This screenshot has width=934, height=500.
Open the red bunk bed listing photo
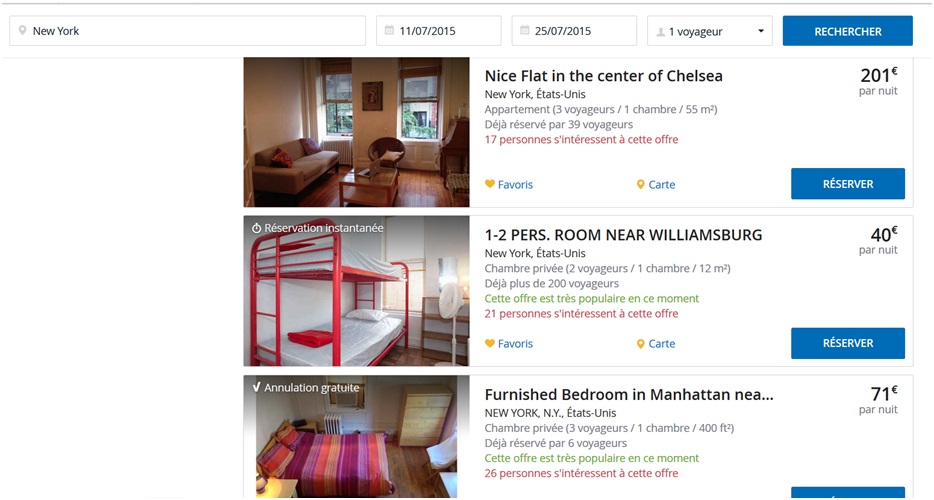(356, 291)
